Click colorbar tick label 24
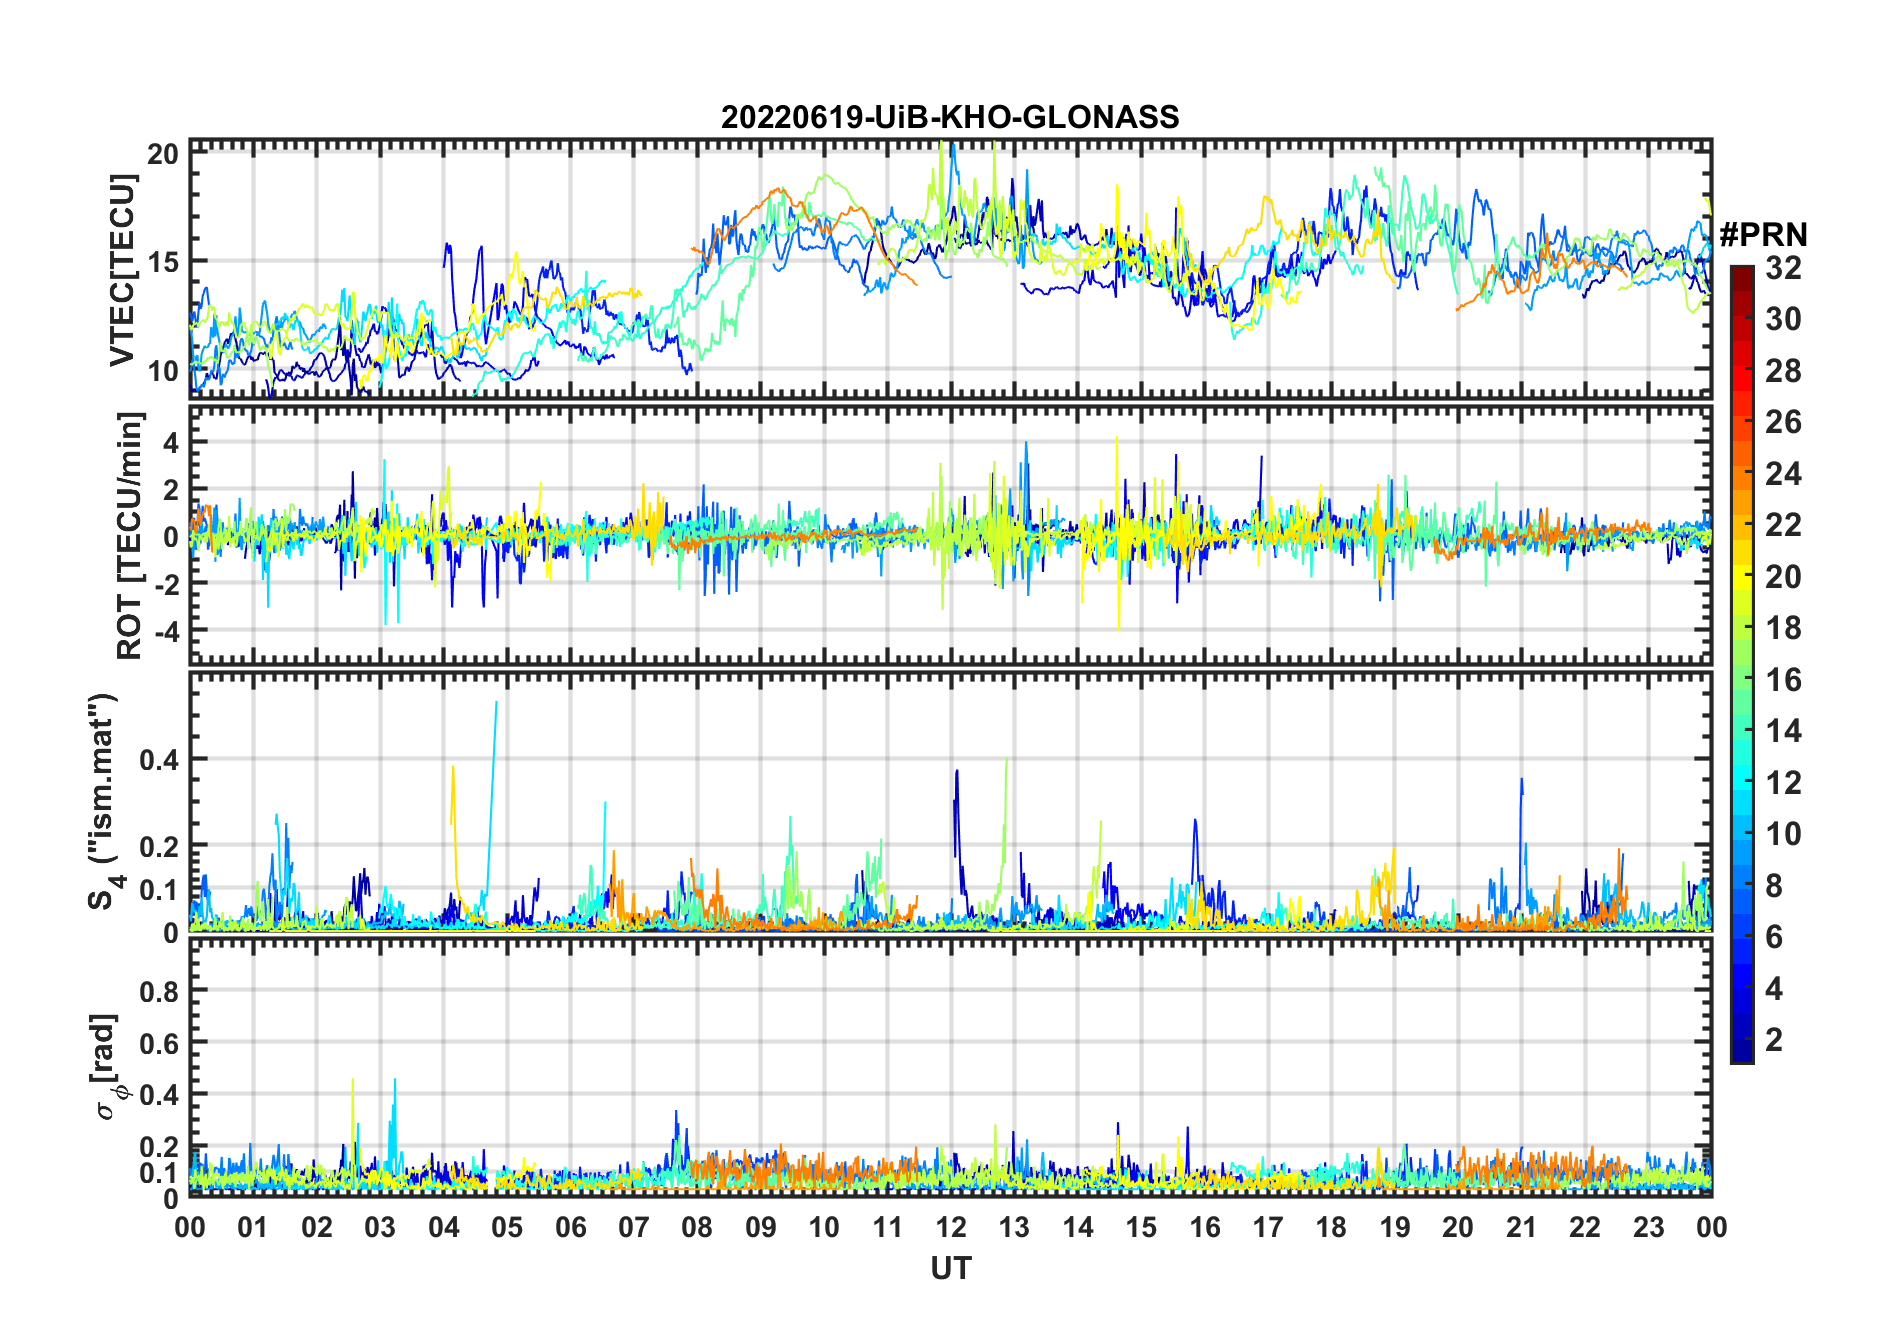This screenshot has width=1902, height=1330. coord(1783,473)
